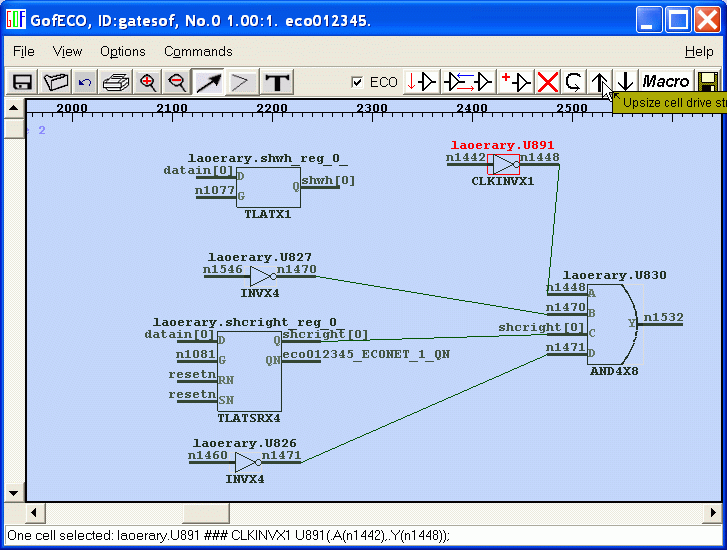
Task: Click net label n1546
Action: click(223, 269)
